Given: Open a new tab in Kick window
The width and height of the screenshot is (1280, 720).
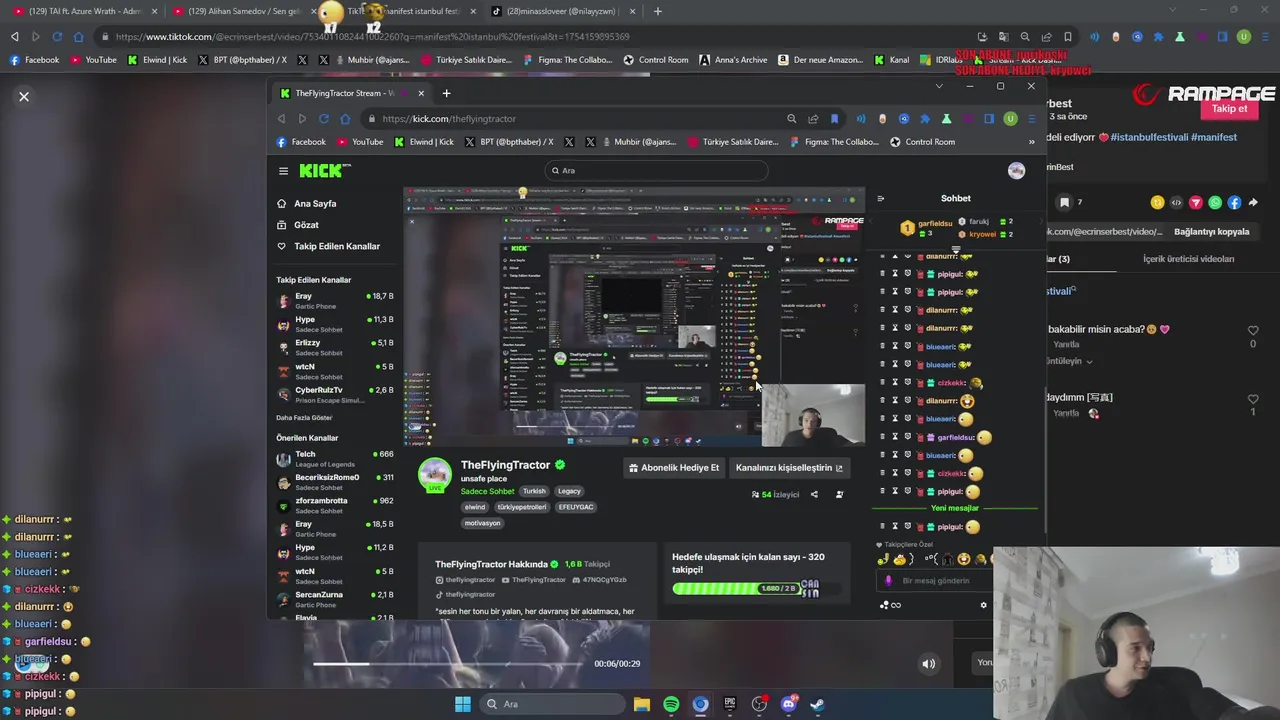Looking at the screenshot, I should [446, 93].
